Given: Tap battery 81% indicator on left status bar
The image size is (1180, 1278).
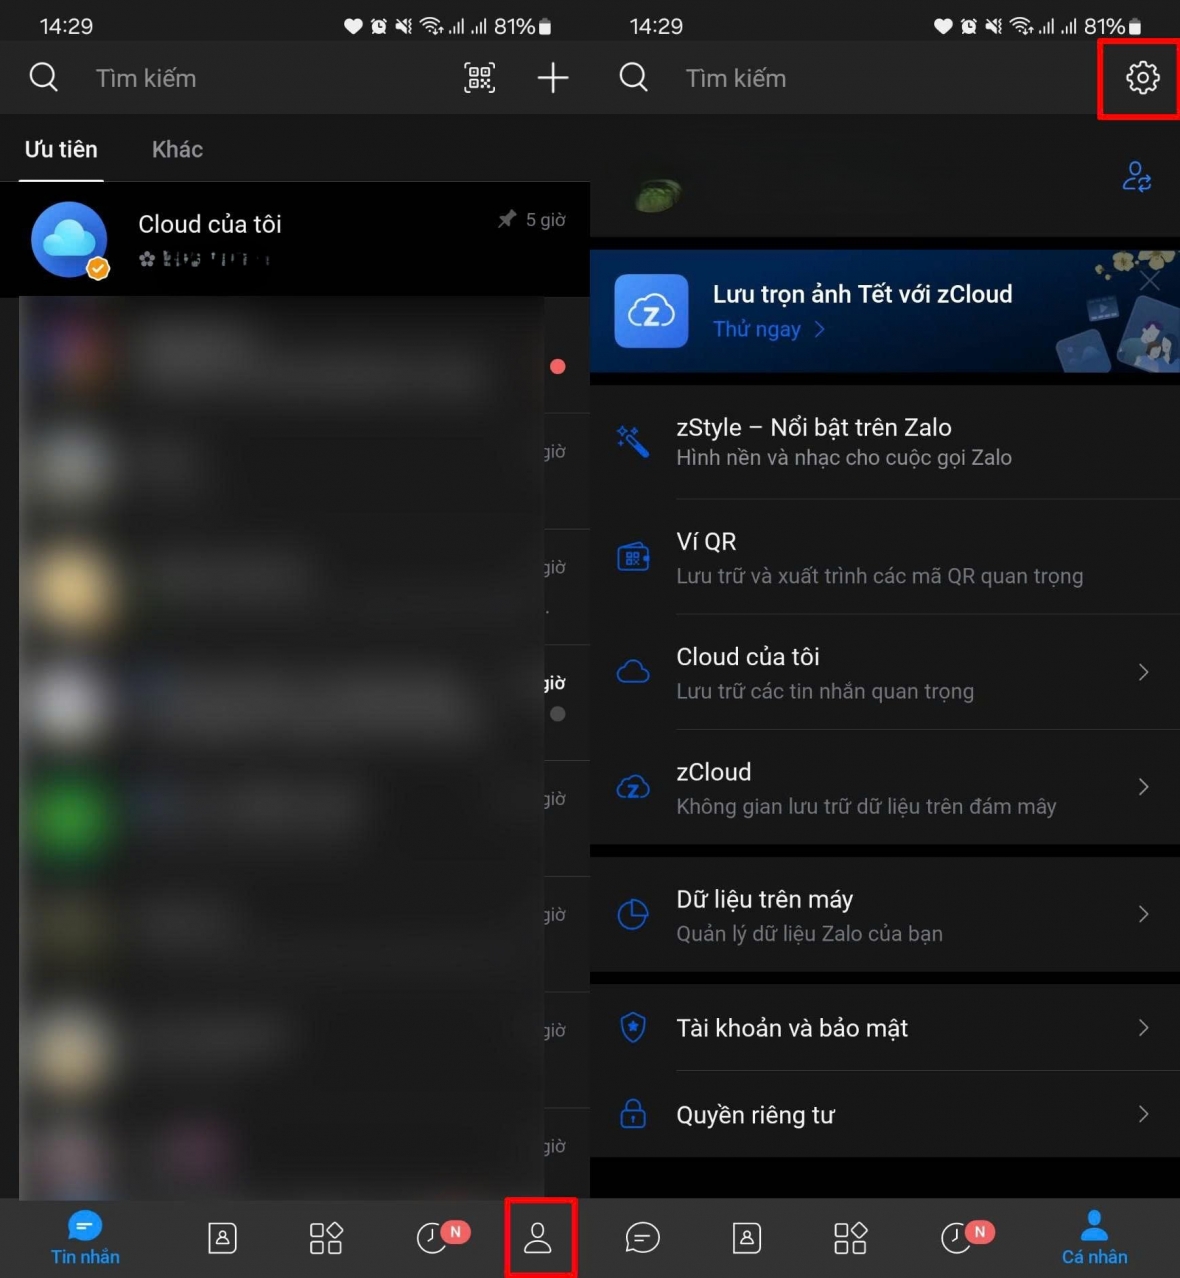Looking at the screenshot, I should (x=523, y=27).
